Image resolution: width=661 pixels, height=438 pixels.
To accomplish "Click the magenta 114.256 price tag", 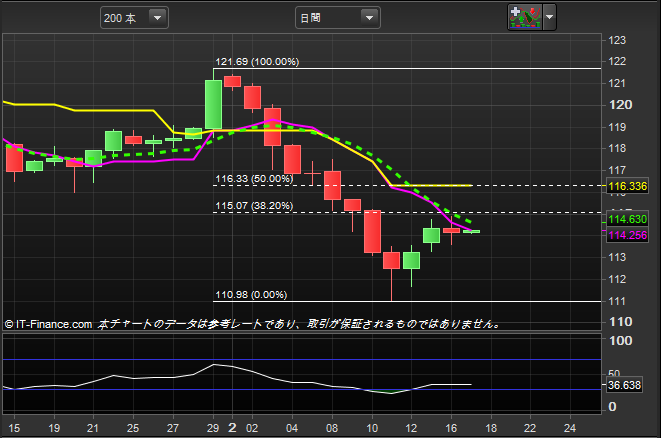I will (x=627, y=235).
